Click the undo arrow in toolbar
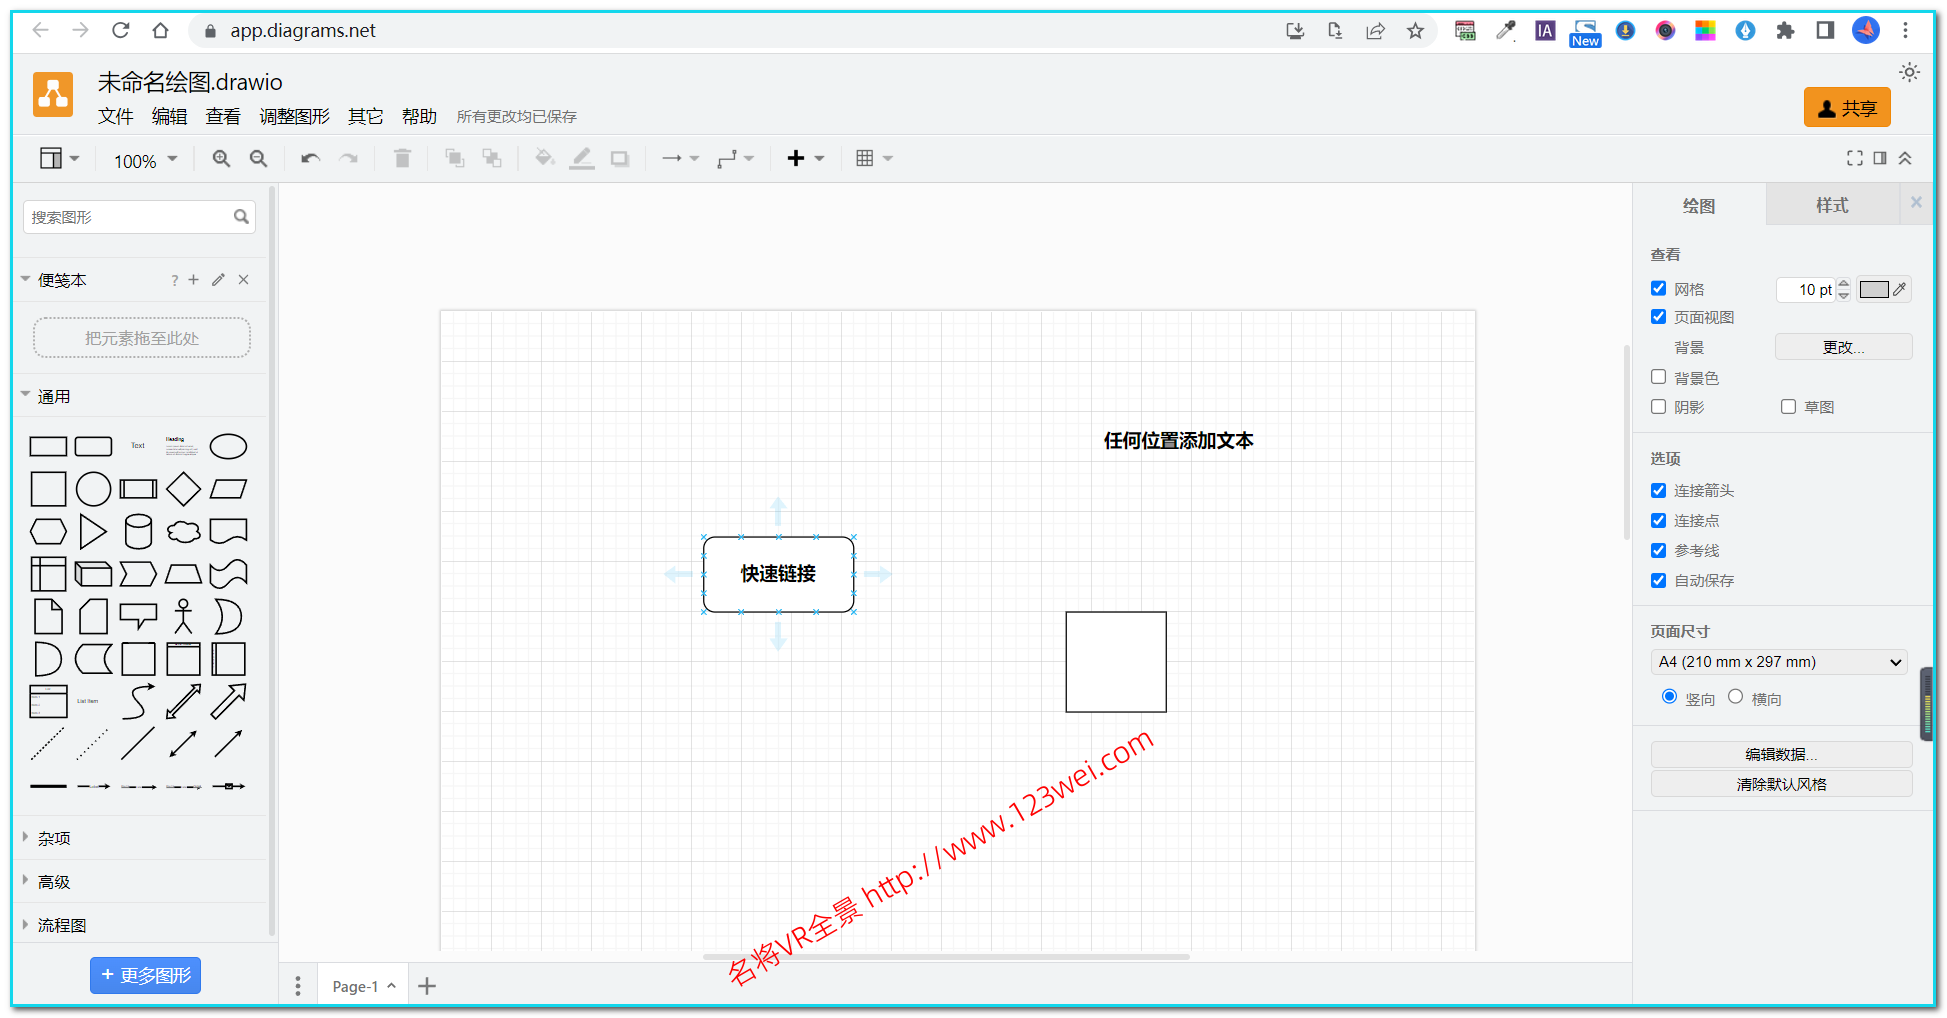The height and width of the screenshot is (1018, 1947). point(310,159)
